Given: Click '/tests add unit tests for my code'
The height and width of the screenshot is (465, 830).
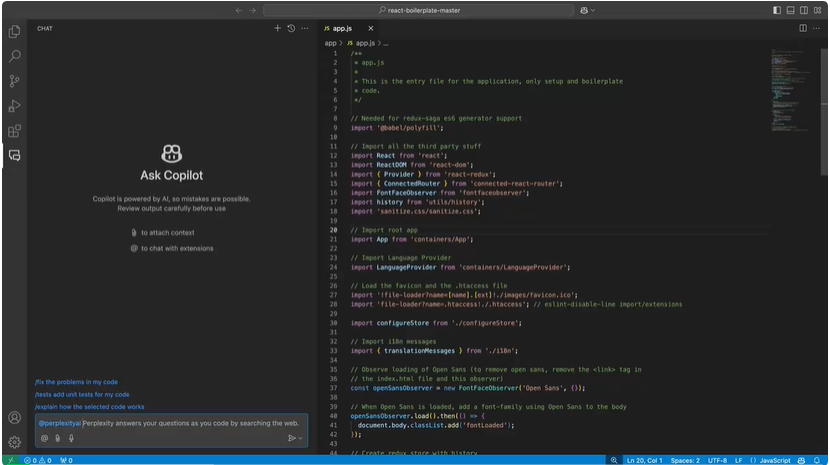Looking at the screenshot, I should pos(82,395).
